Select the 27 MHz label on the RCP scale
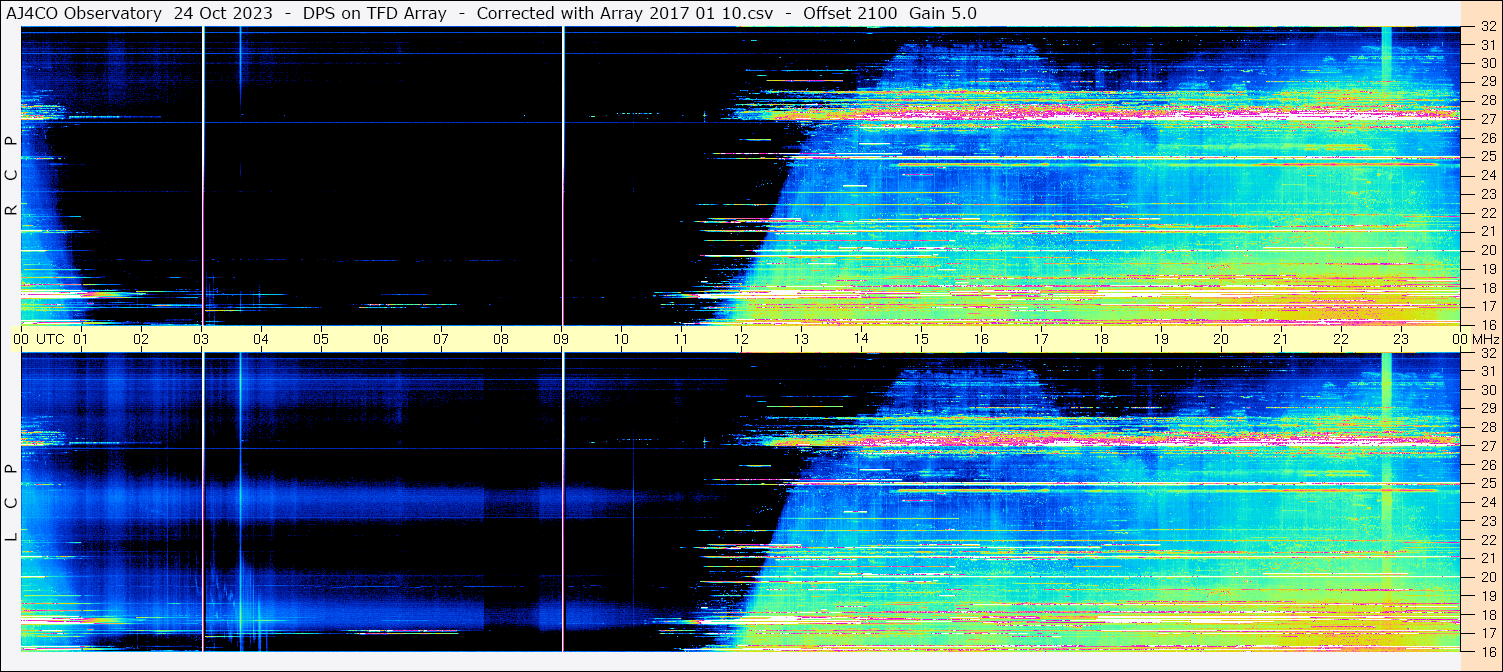This screenshot has width=1503, height=672. click(1487, 119)
